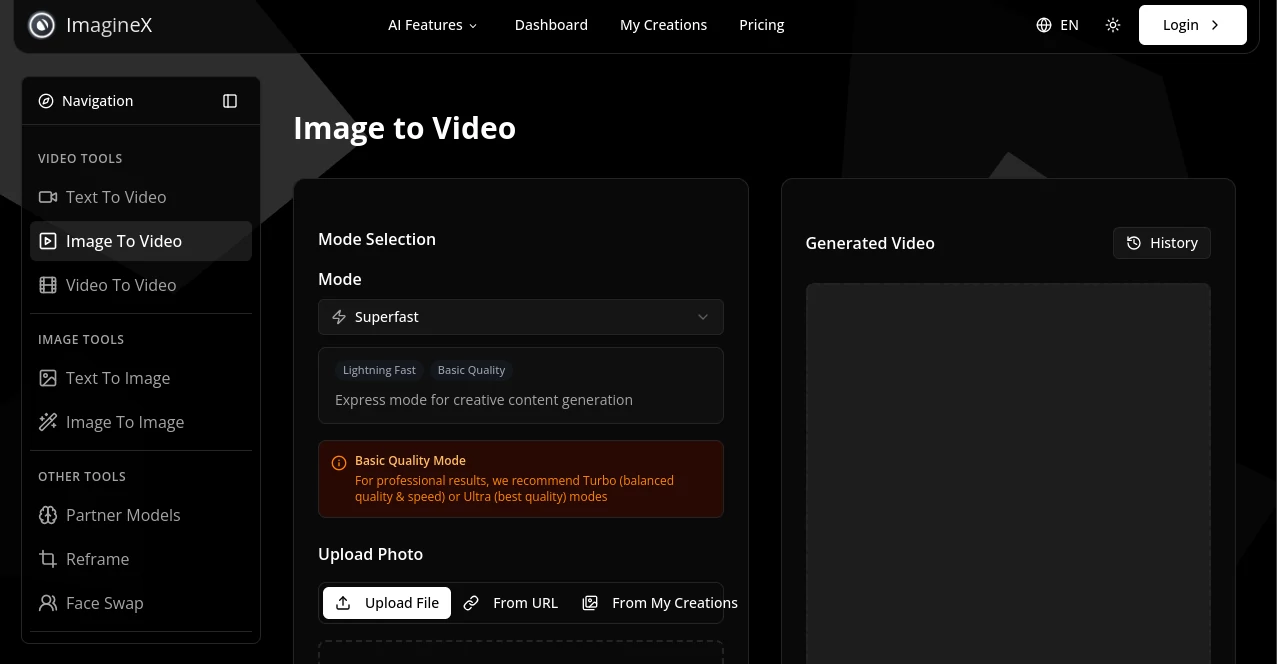The width and height of the screenshot is (1277, 664).
Task: Go to the Dashboard menu item
Action: pos(551,24)
